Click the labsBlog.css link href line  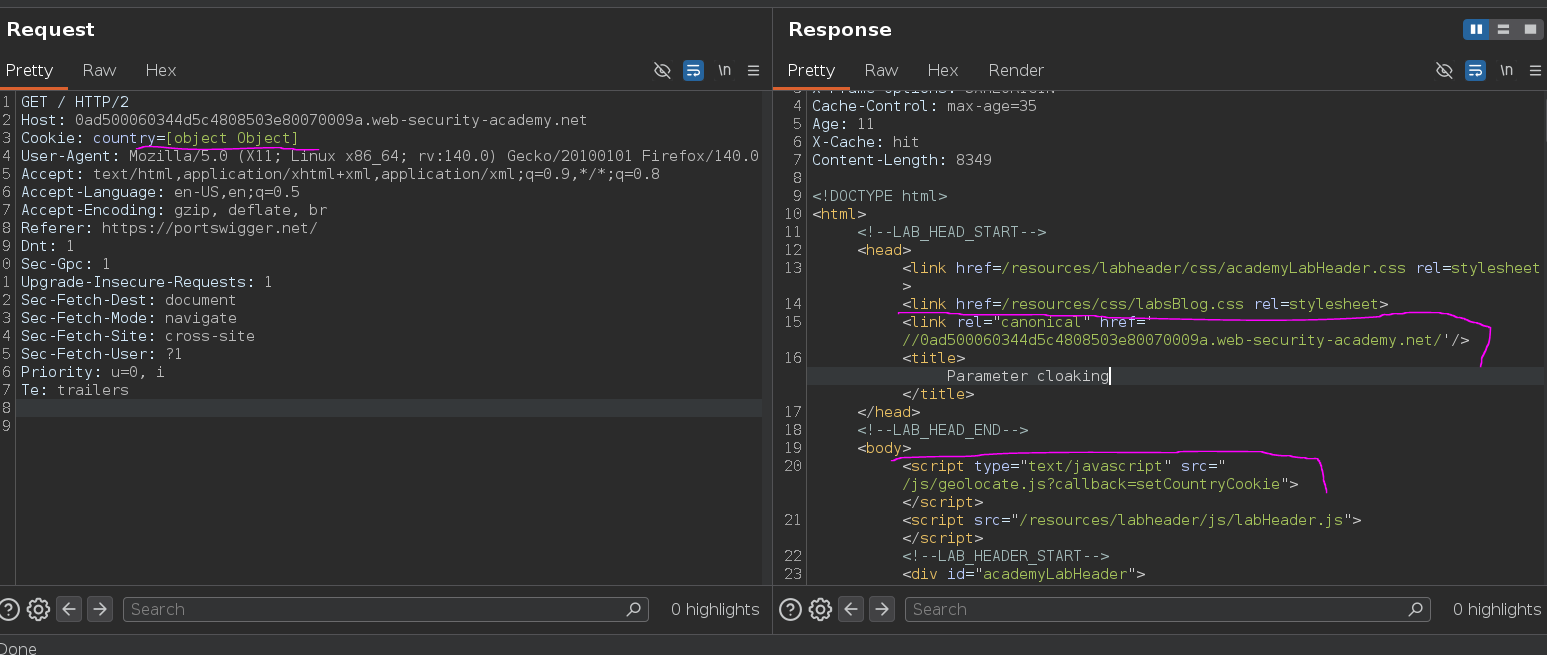coord(1145,304)
